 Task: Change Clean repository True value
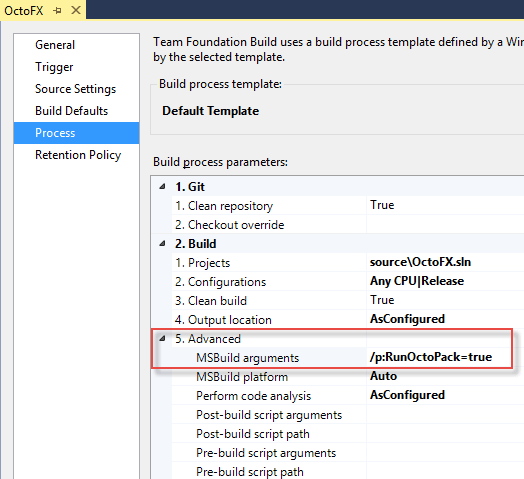pos(445,205)
